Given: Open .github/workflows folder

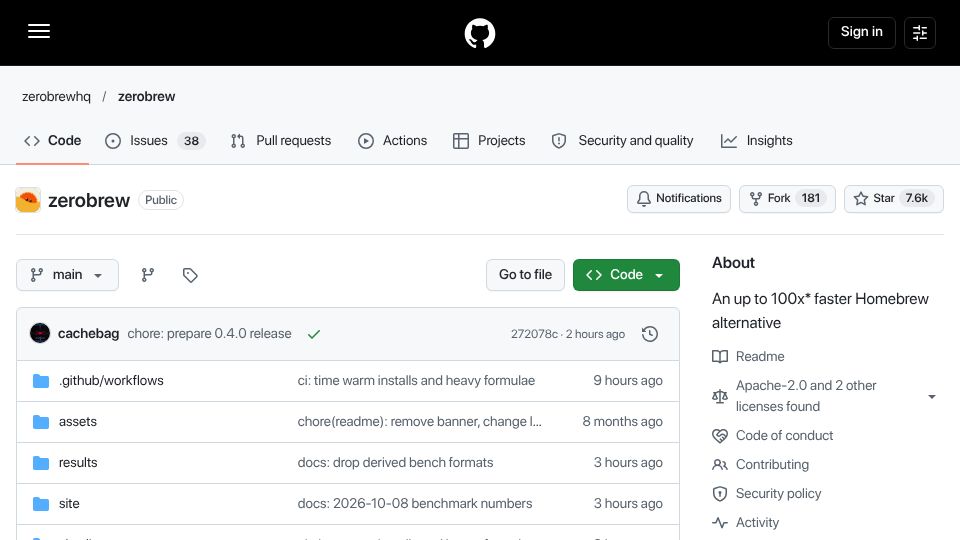Looking at the screenshot, I should (111, 381).
